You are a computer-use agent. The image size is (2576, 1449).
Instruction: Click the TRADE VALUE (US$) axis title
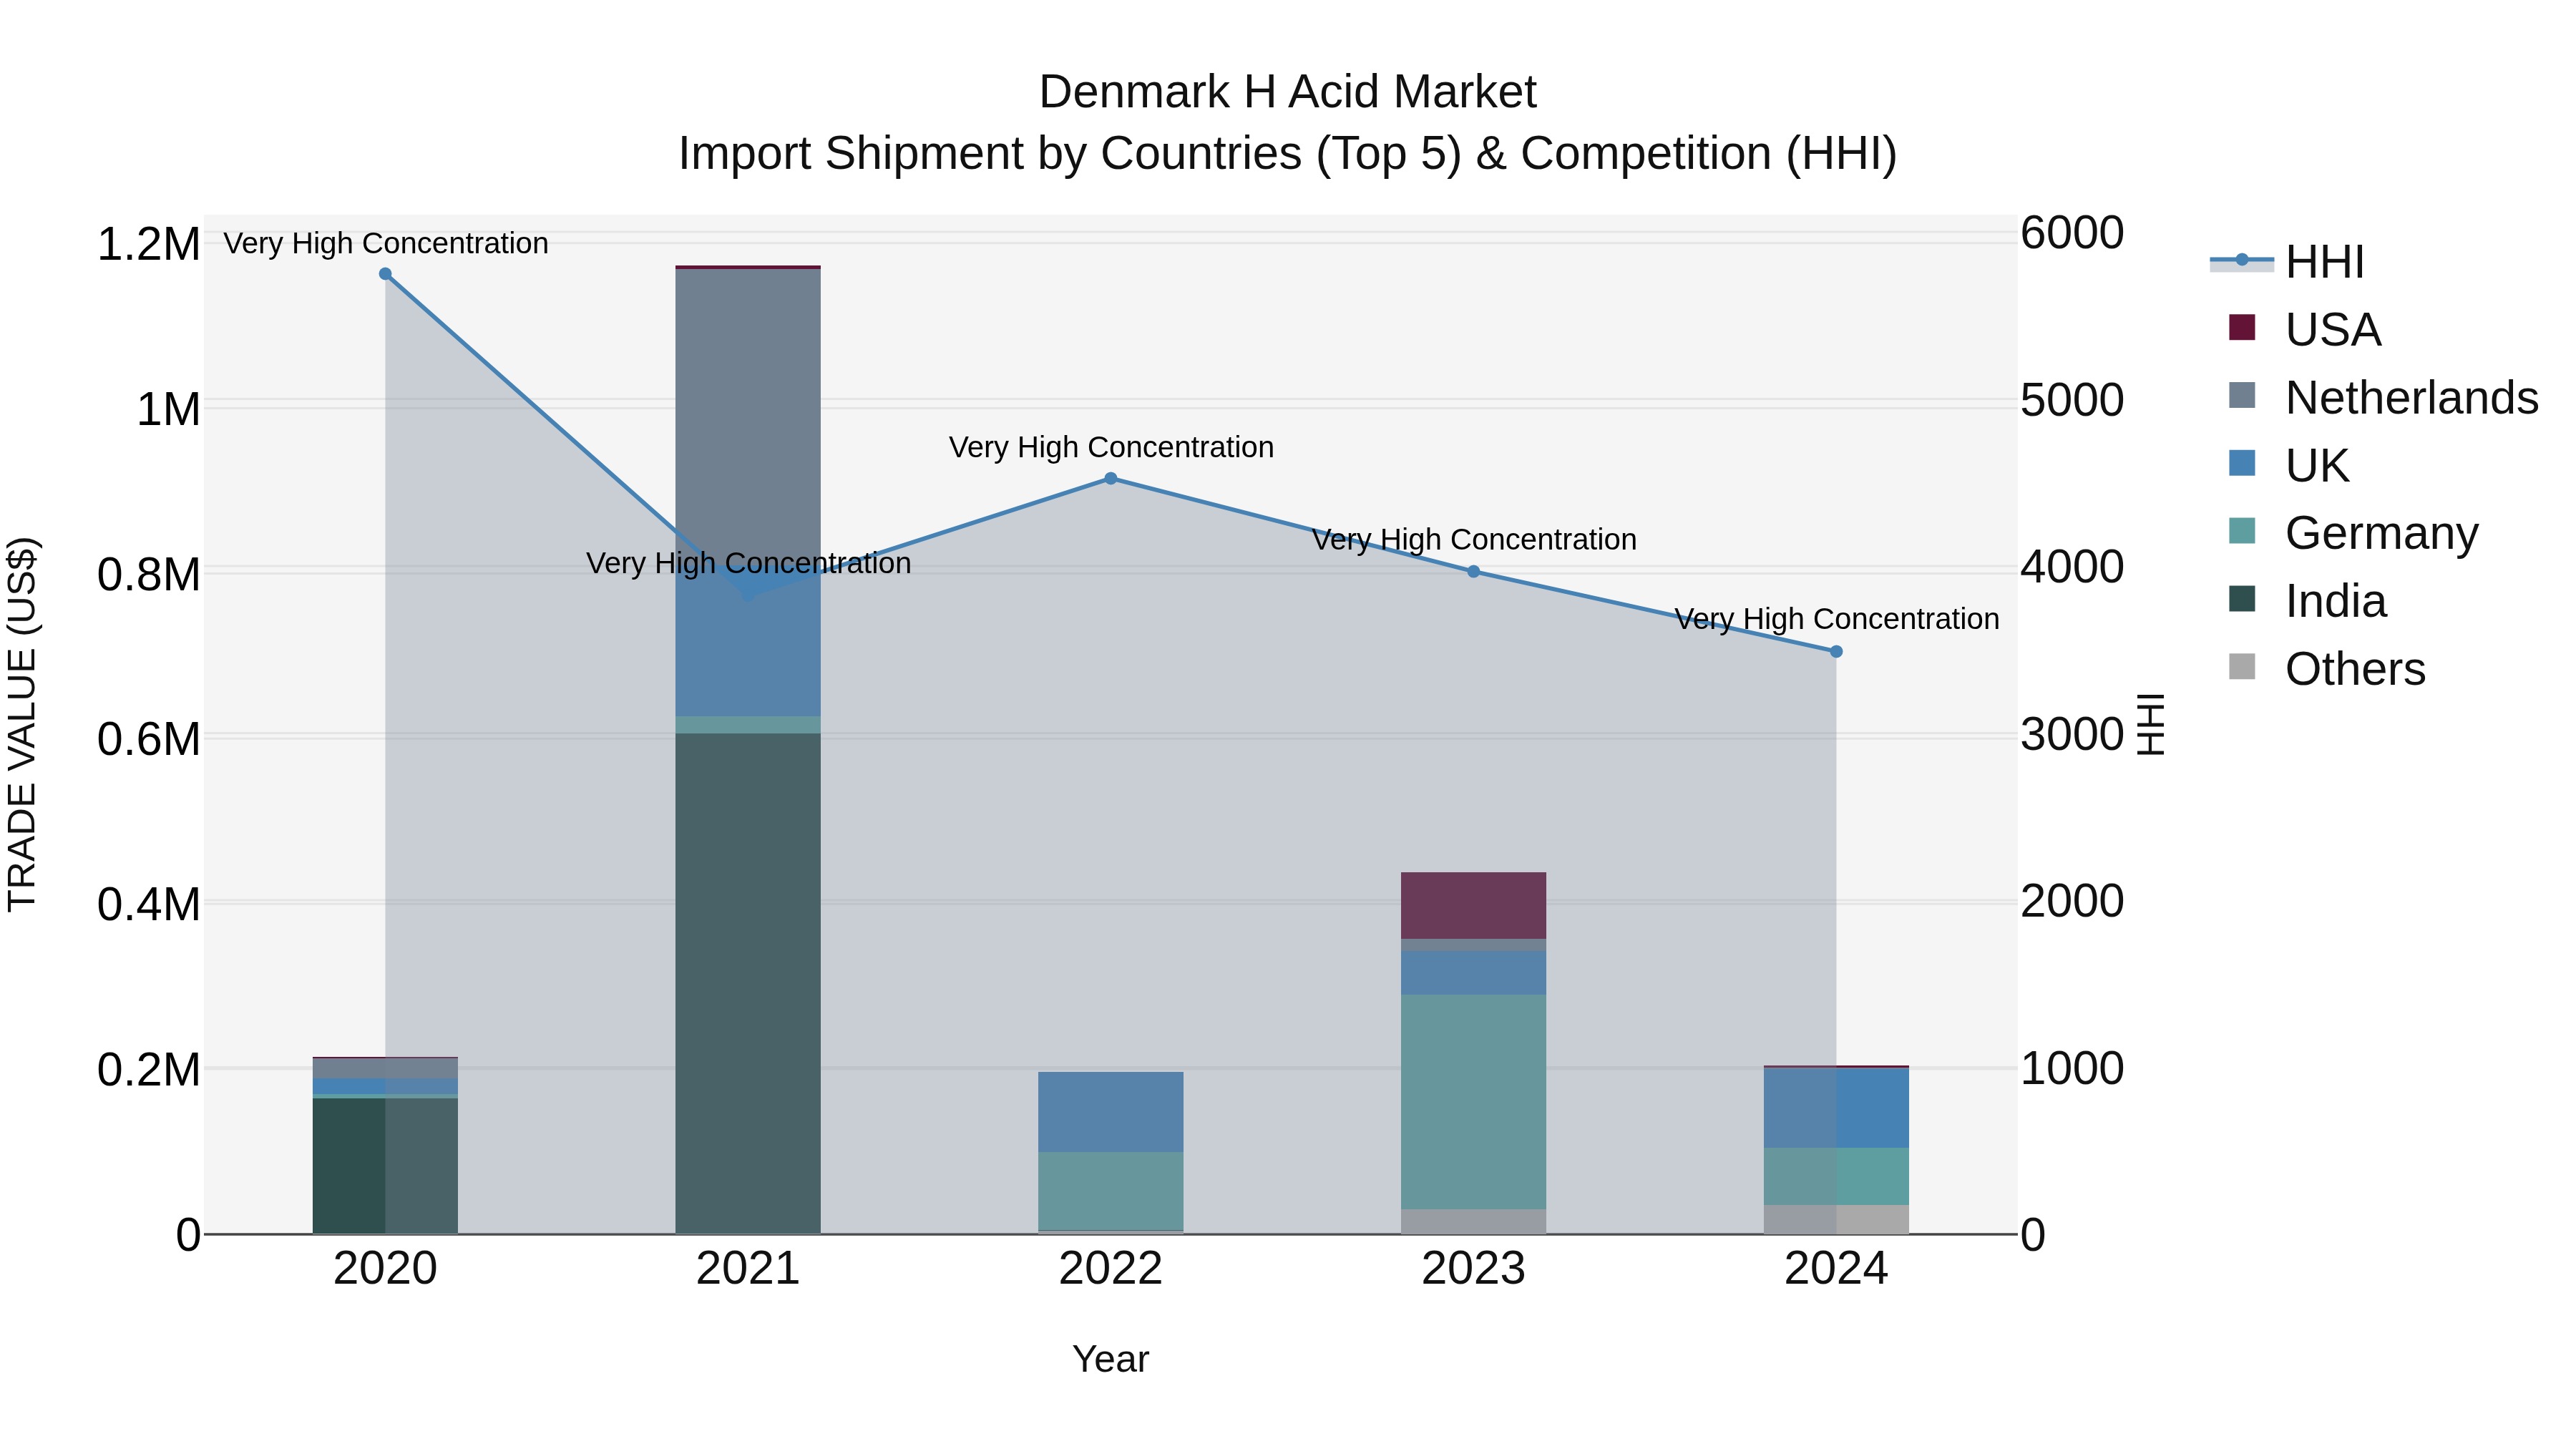coord(22,724)
